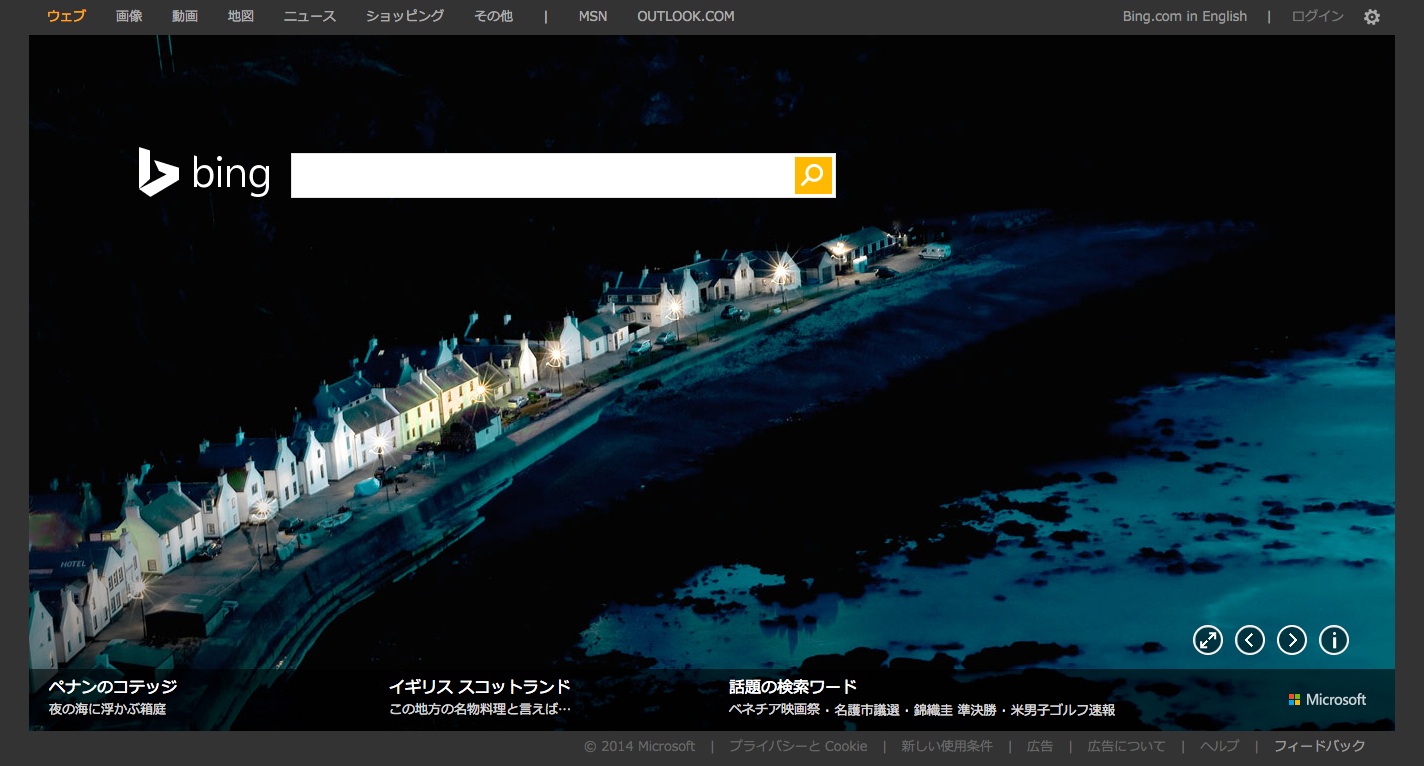Go to the 地図 (Maps) section
The height and width of the screenshot is (766, 1424).
pyautogui.click(x=241, y=16)
